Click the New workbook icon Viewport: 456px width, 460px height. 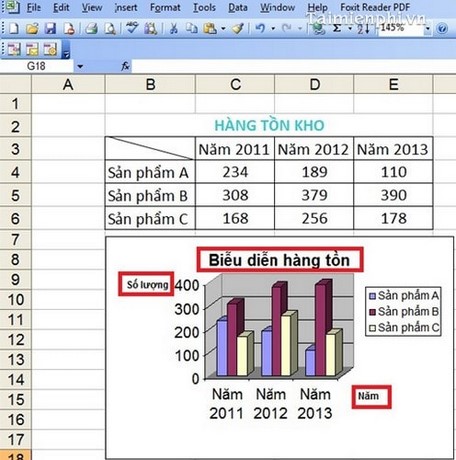14,28
